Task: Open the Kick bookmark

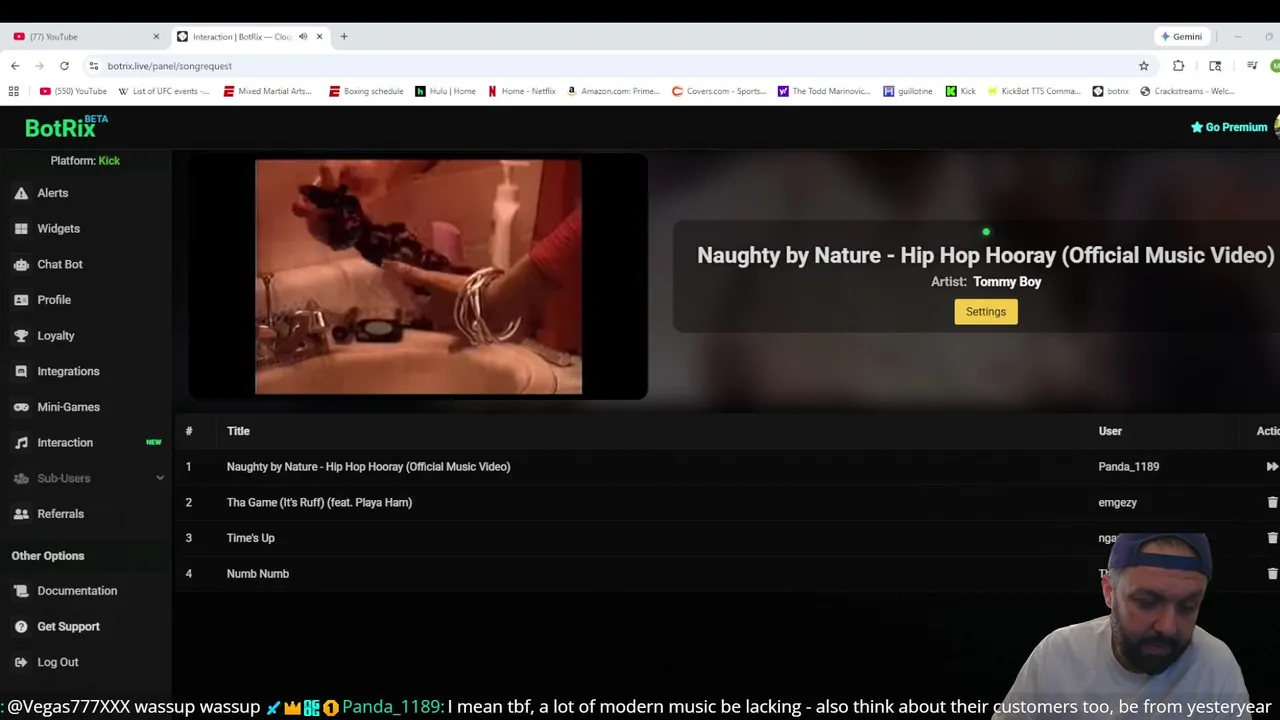Action: [961, 91]
